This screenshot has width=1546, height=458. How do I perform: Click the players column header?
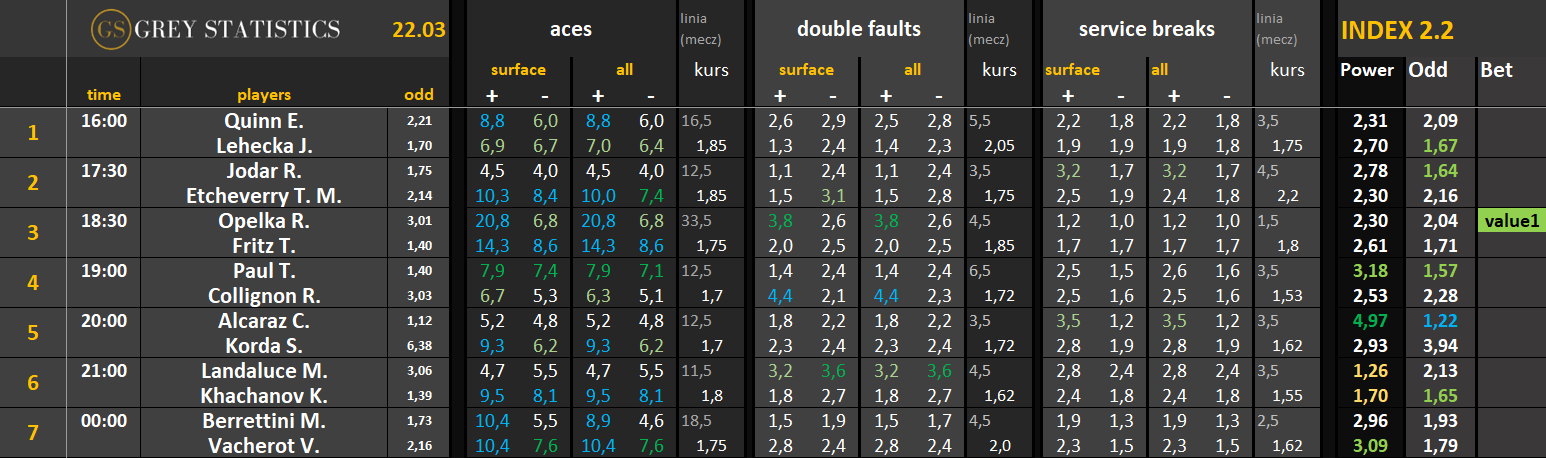point(264,95)
